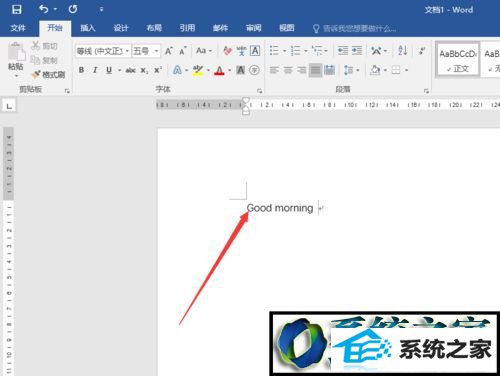Decrease paragraph indent

(343, 51)
